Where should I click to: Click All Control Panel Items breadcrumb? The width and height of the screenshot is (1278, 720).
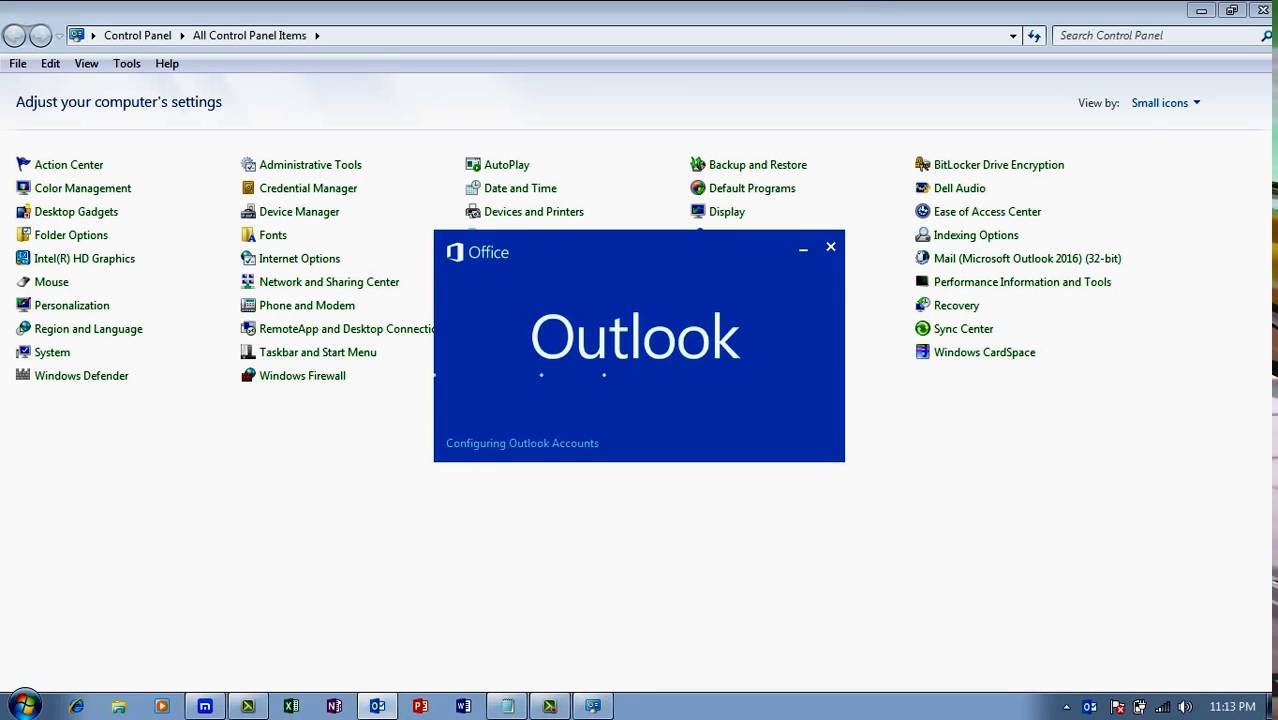click(x=250, y=35)
